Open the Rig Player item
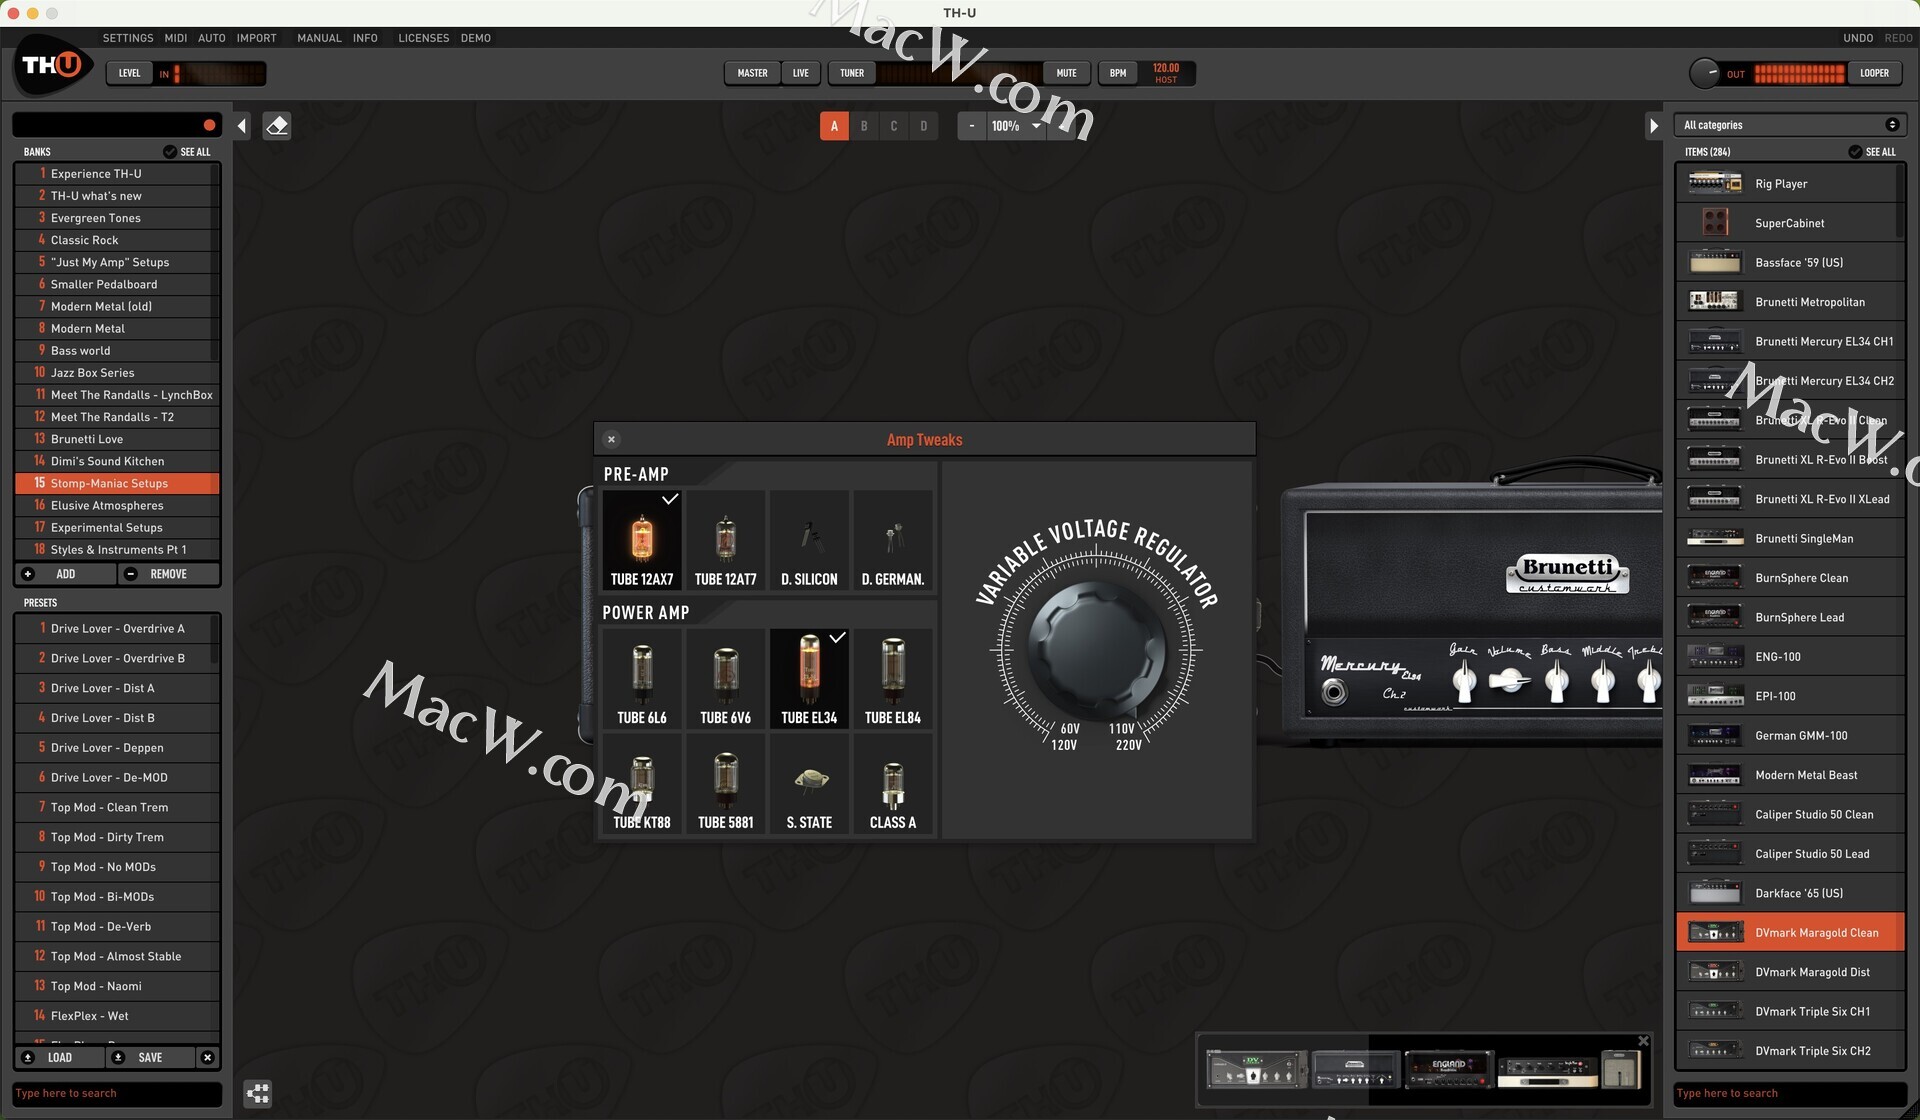 1790,184
